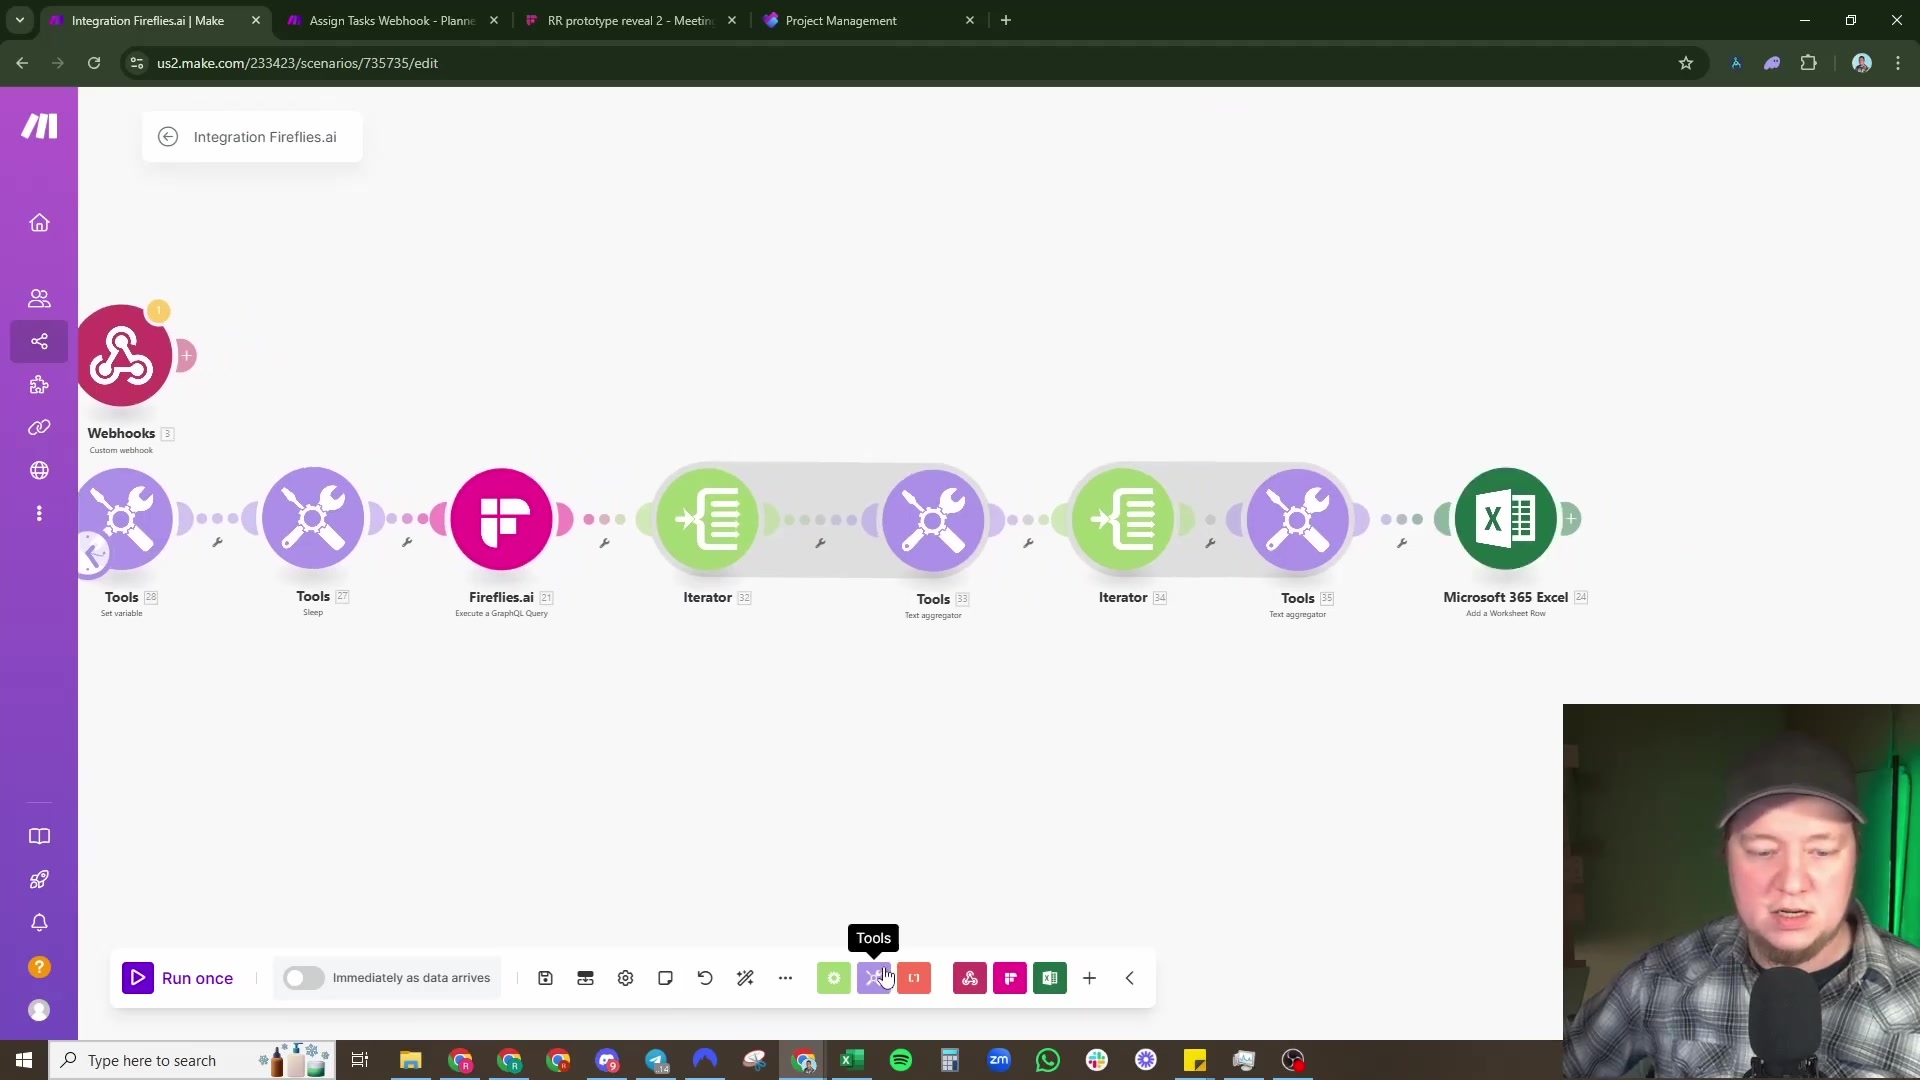Open the Help question mark icon
1920x1080 pixels.
(39, 967)
